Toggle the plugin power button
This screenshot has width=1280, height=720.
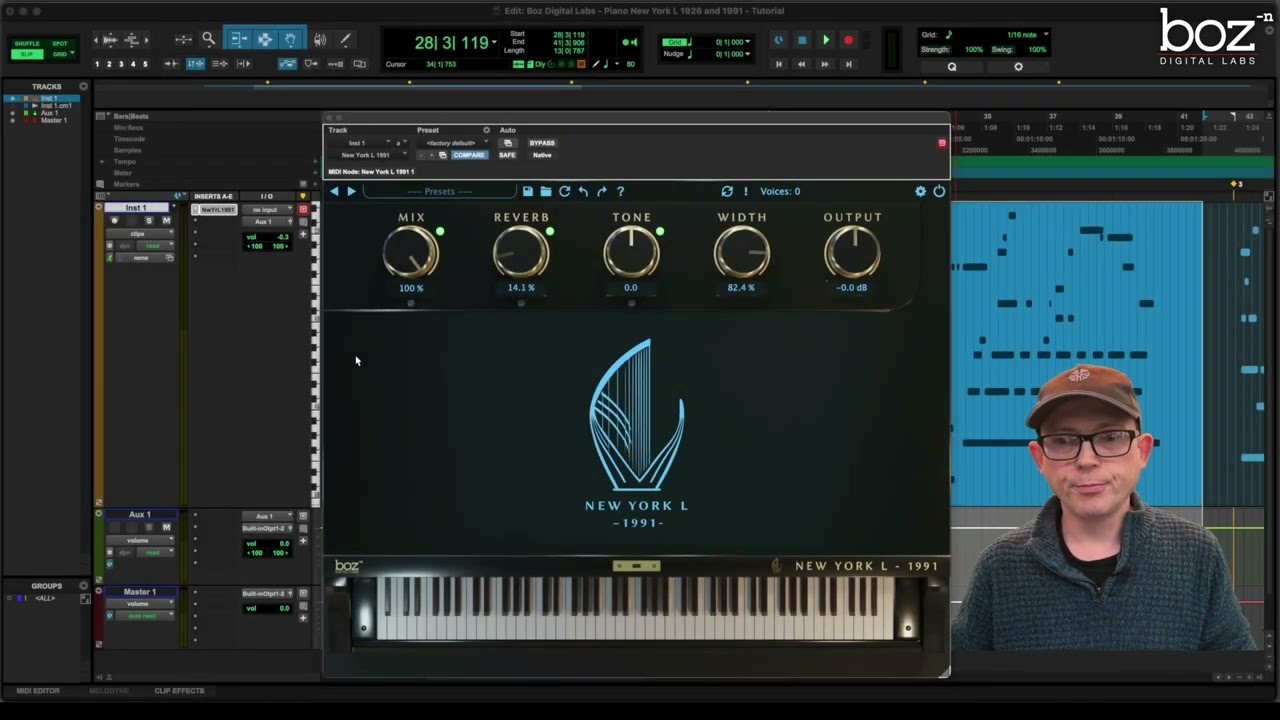939,191
